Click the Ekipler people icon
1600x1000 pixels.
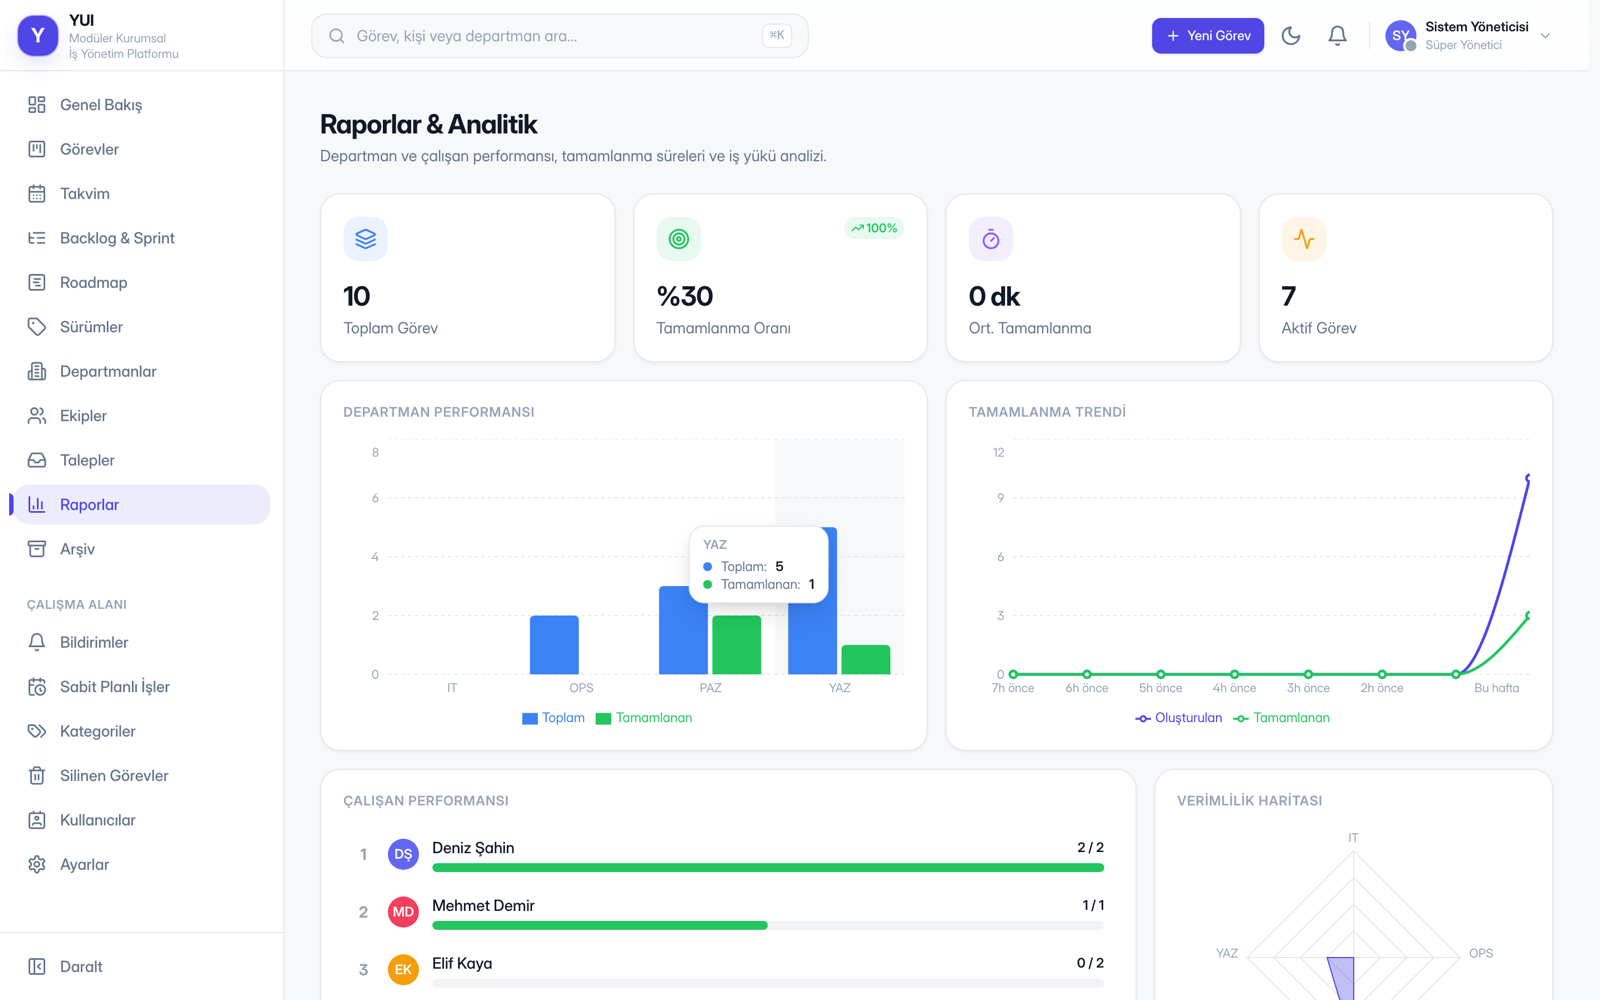point(37,416)
